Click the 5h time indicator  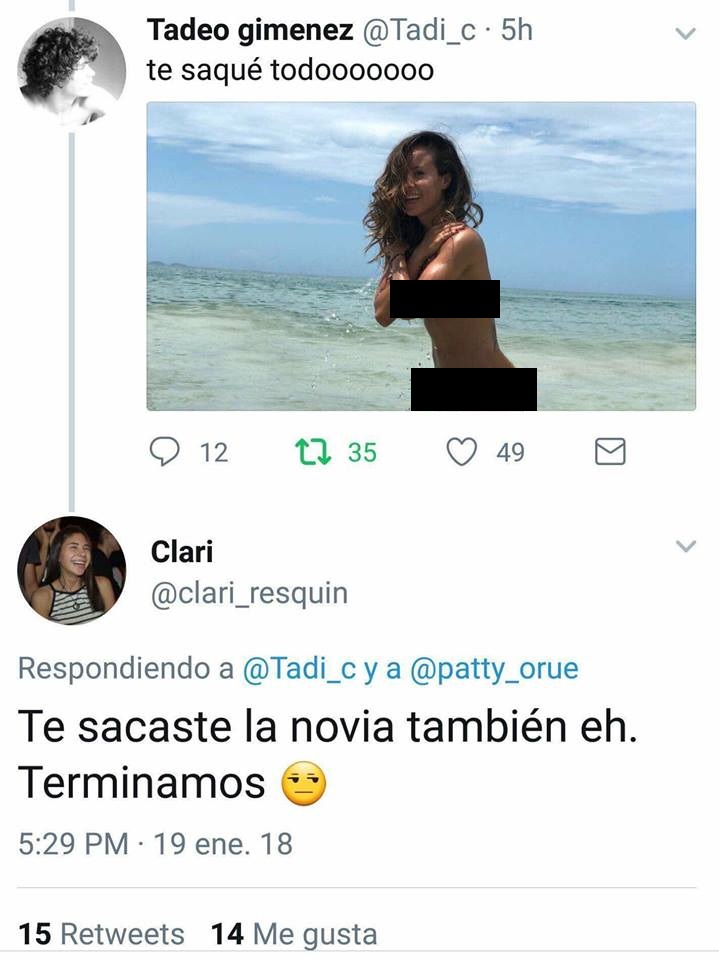click(x=517, y=30)
